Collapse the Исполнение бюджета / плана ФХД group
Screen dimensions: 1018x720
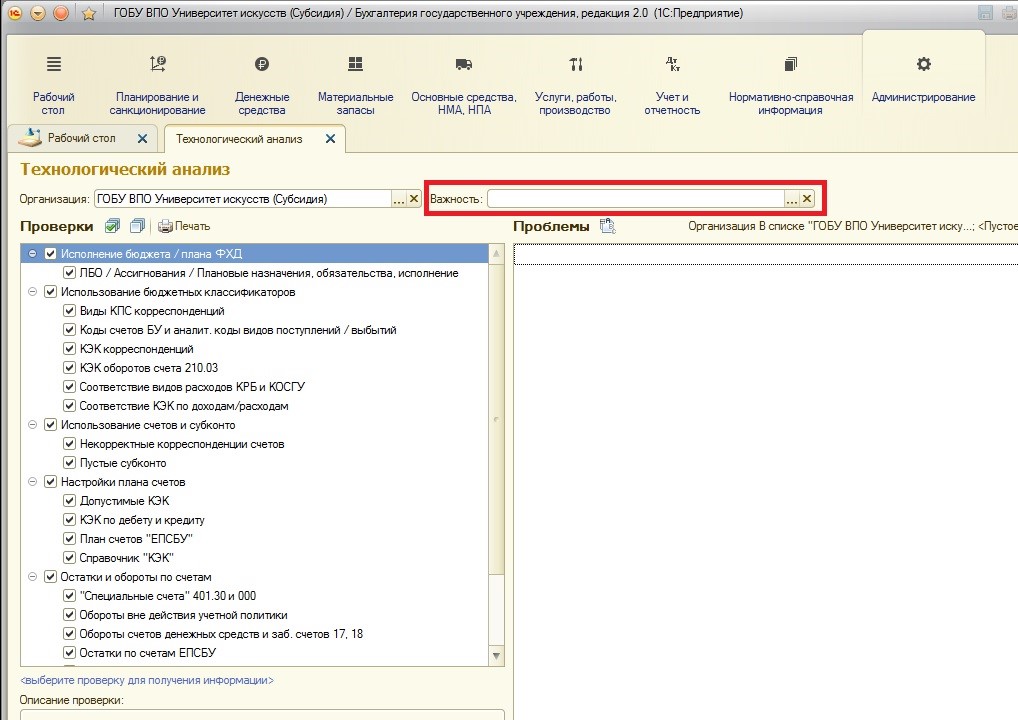(x=33, y=254)
